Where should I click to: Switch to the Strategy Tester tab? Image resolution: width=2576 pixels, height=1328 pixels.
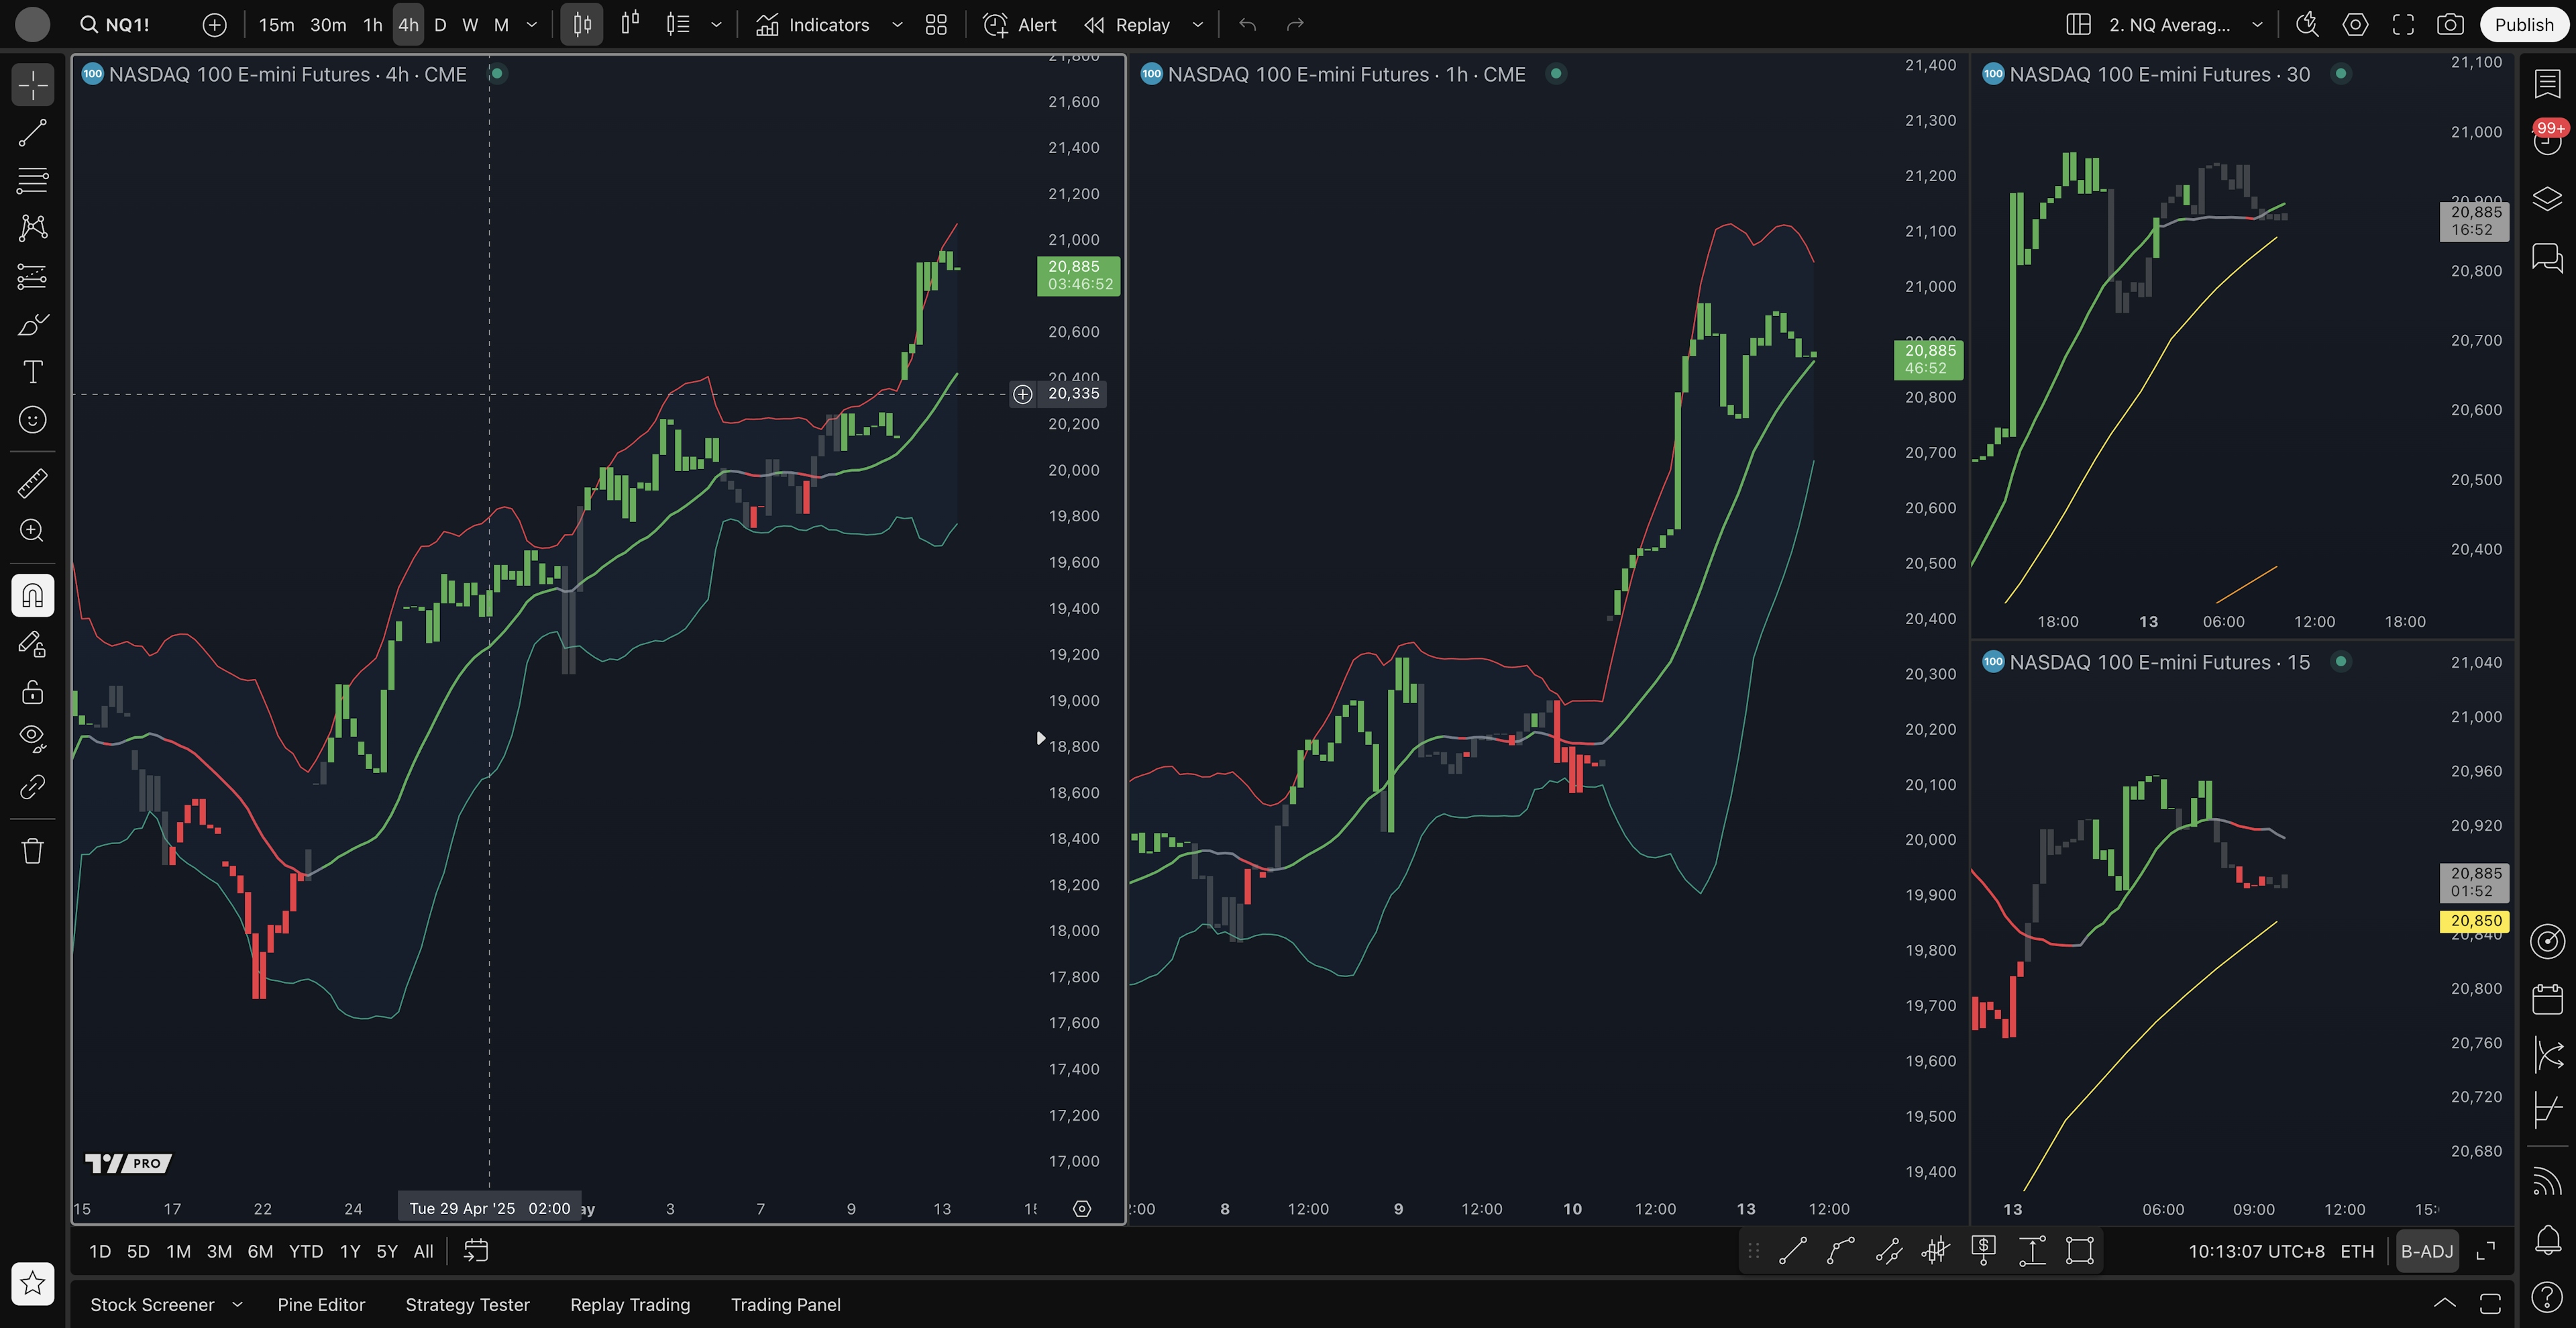click(x=467, y=1304)
